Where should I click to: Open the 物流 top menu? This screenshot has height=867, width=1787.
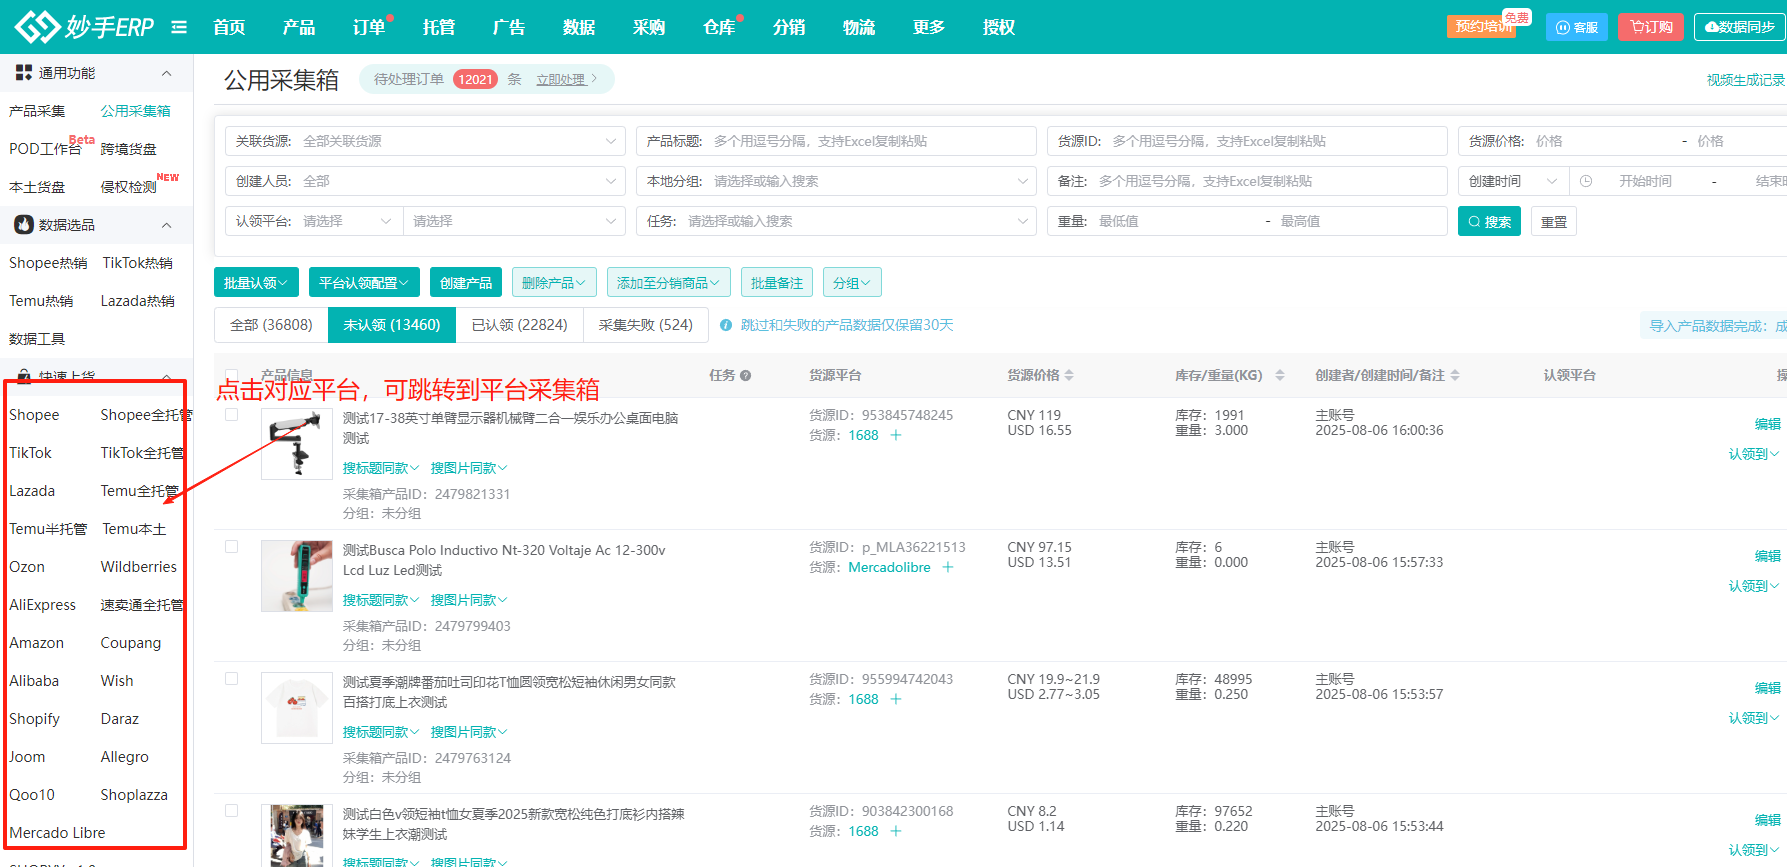tap(859, 27)
